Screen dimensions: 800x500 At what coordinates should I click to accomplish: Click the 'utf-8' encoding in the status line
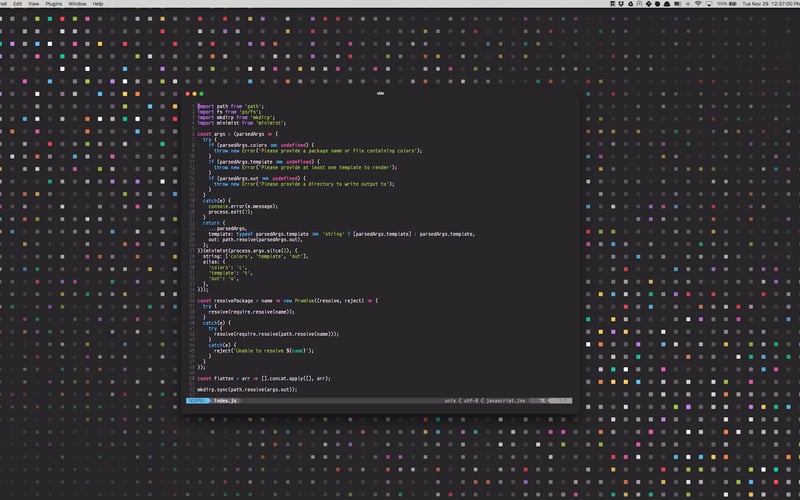tap(470, 401)
